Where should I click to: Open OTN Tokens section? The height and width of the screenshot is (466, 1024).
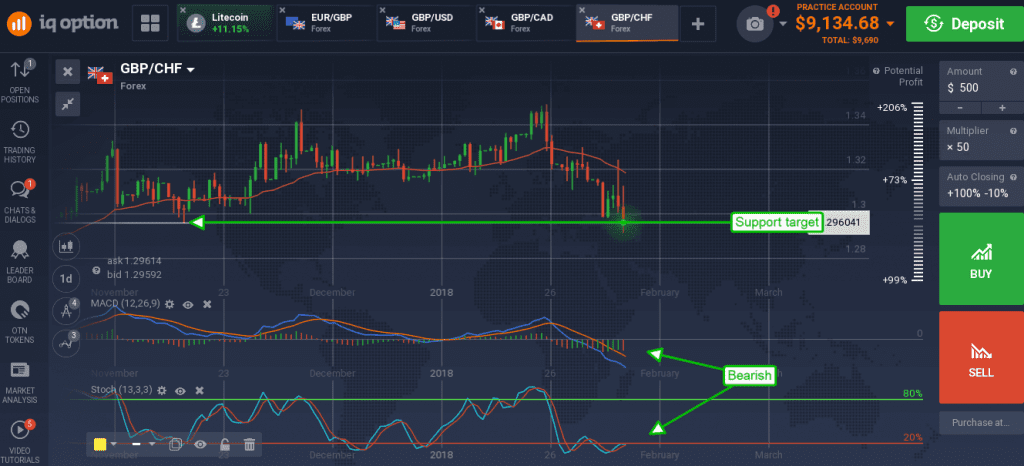[20, 322]
